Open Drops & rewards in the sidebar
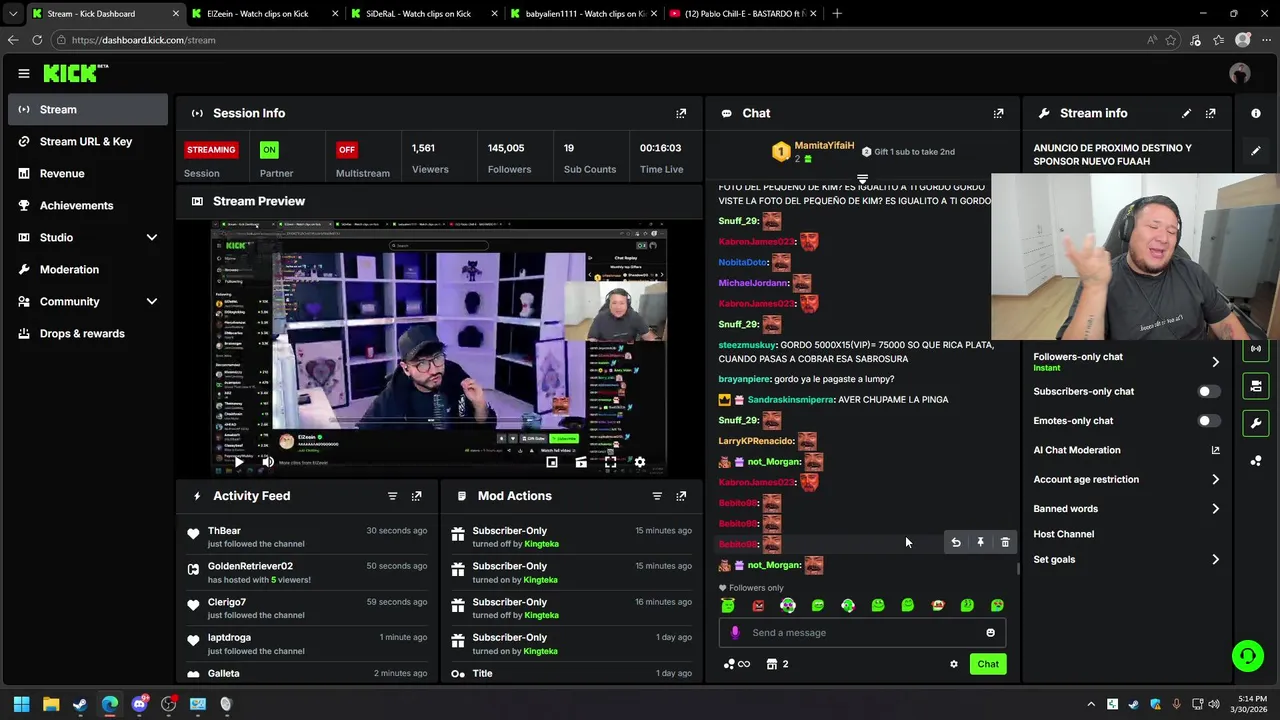This screenshot has height=720, width=1280. [x=88, y=333]
